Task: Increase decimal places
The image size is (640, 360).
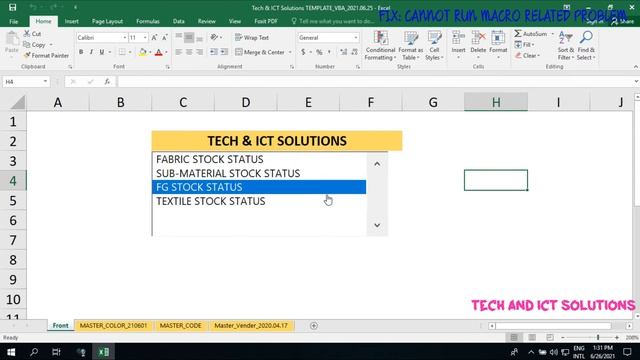Action: pyautogui.click(x=343, y=52)
